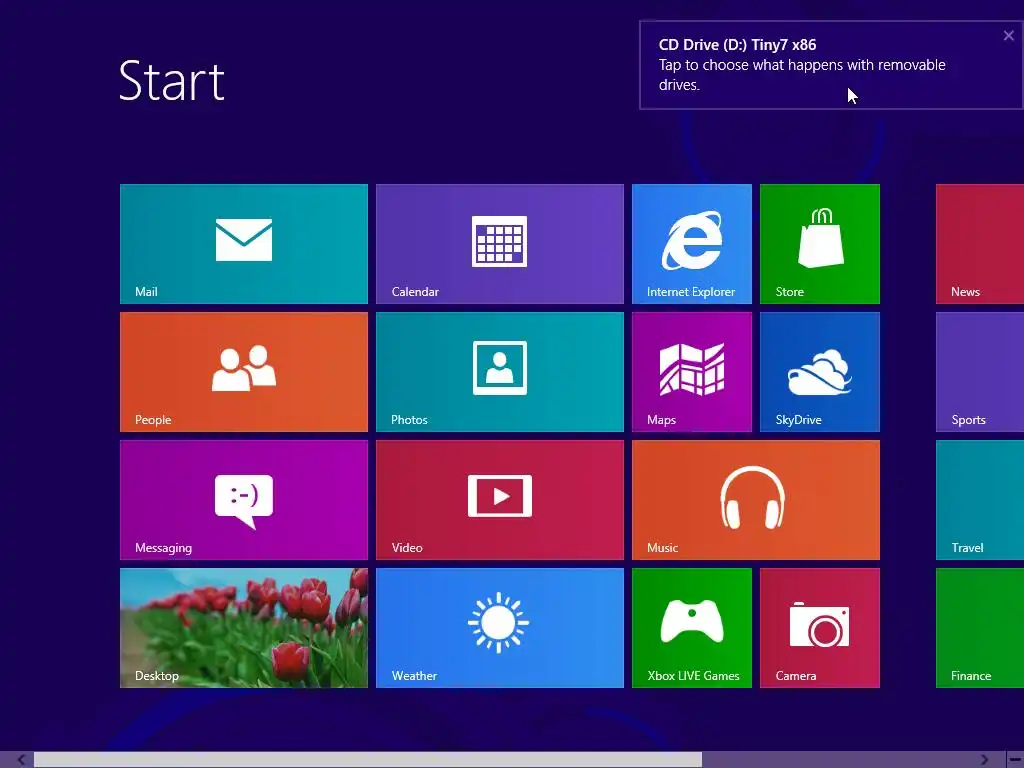This screenshot has height=768, width=1024.
Task: Launch Internet Explorer tile
Action: tap(692, 244)
